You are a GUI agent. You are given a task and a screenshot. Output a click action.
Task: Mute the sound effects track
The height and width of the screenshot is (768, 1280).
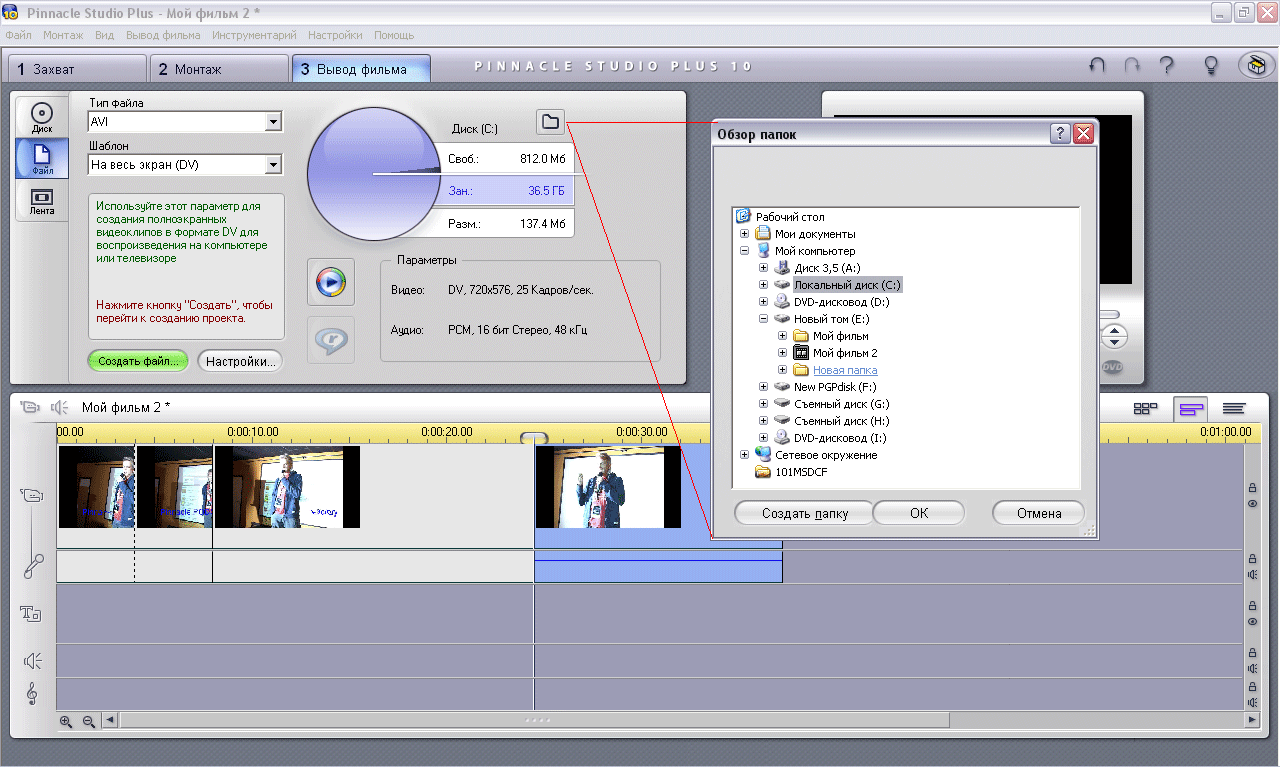coord(1252,669)
